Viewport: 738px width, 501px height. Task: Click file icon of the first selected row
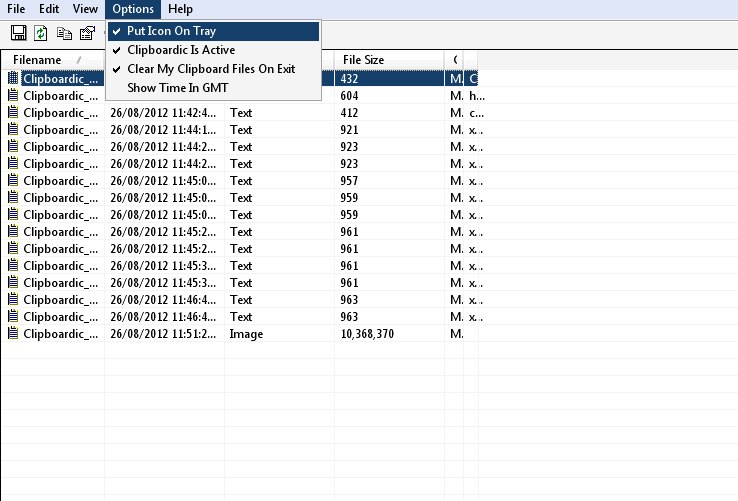tap(13, 78)
